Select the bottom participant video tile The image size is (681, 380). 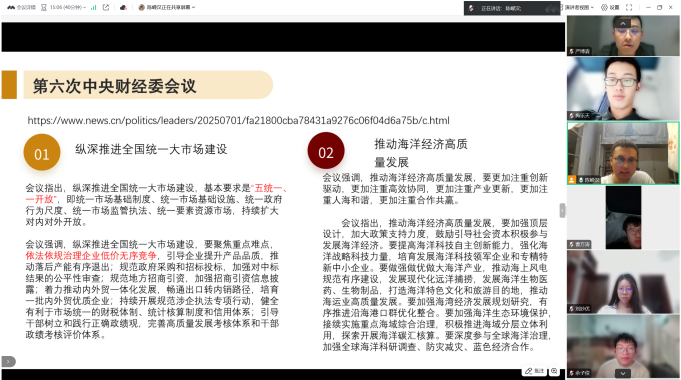pyautogui.click(x=623, y=346)
